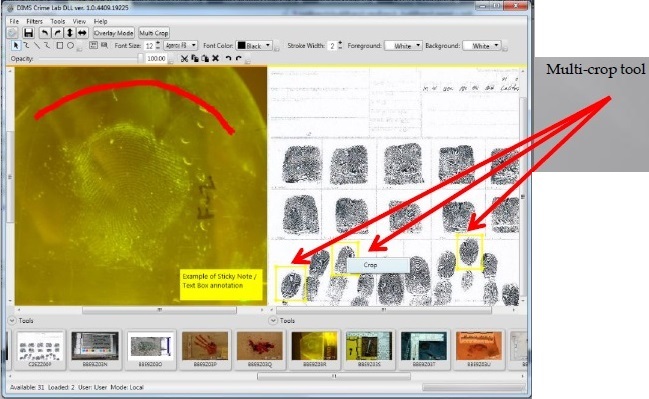Select the thumbnail ending in 203S
Image resolution: width=649 pixels, height=399 pixels.
pos(369,349)
